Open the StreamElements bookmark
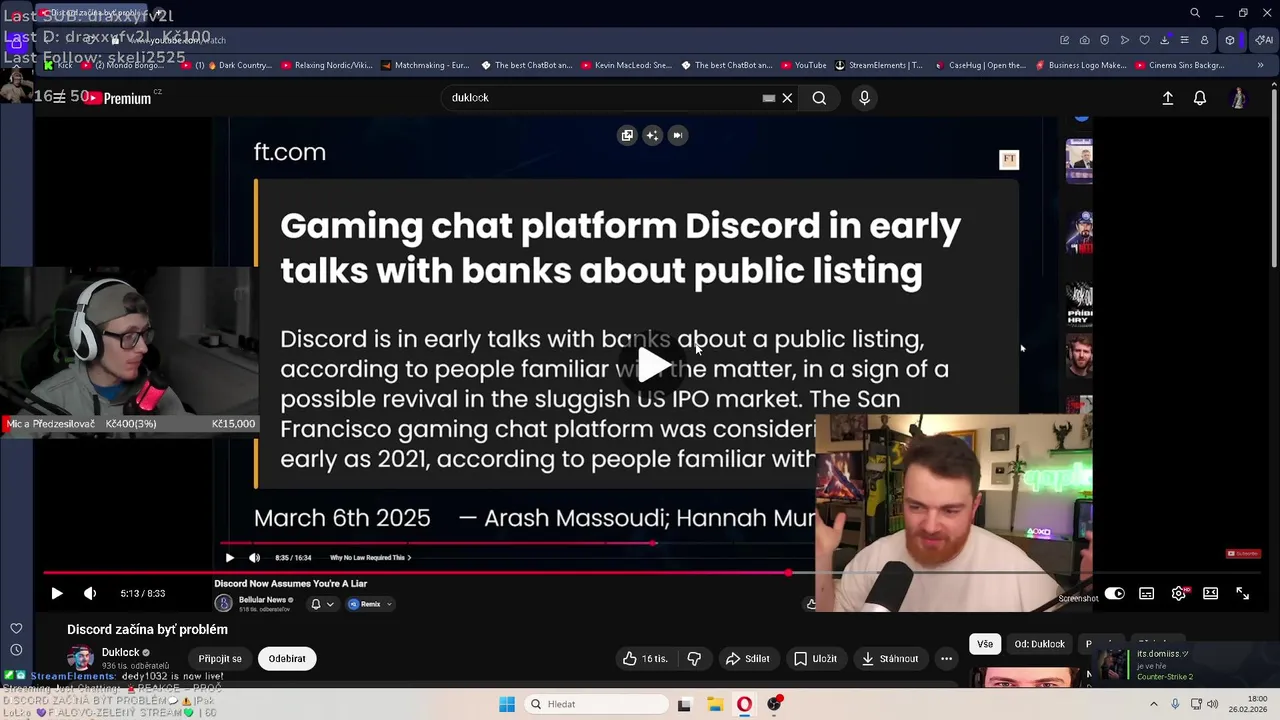This screenshot has height=720, width=1280. tap(879, 65)
